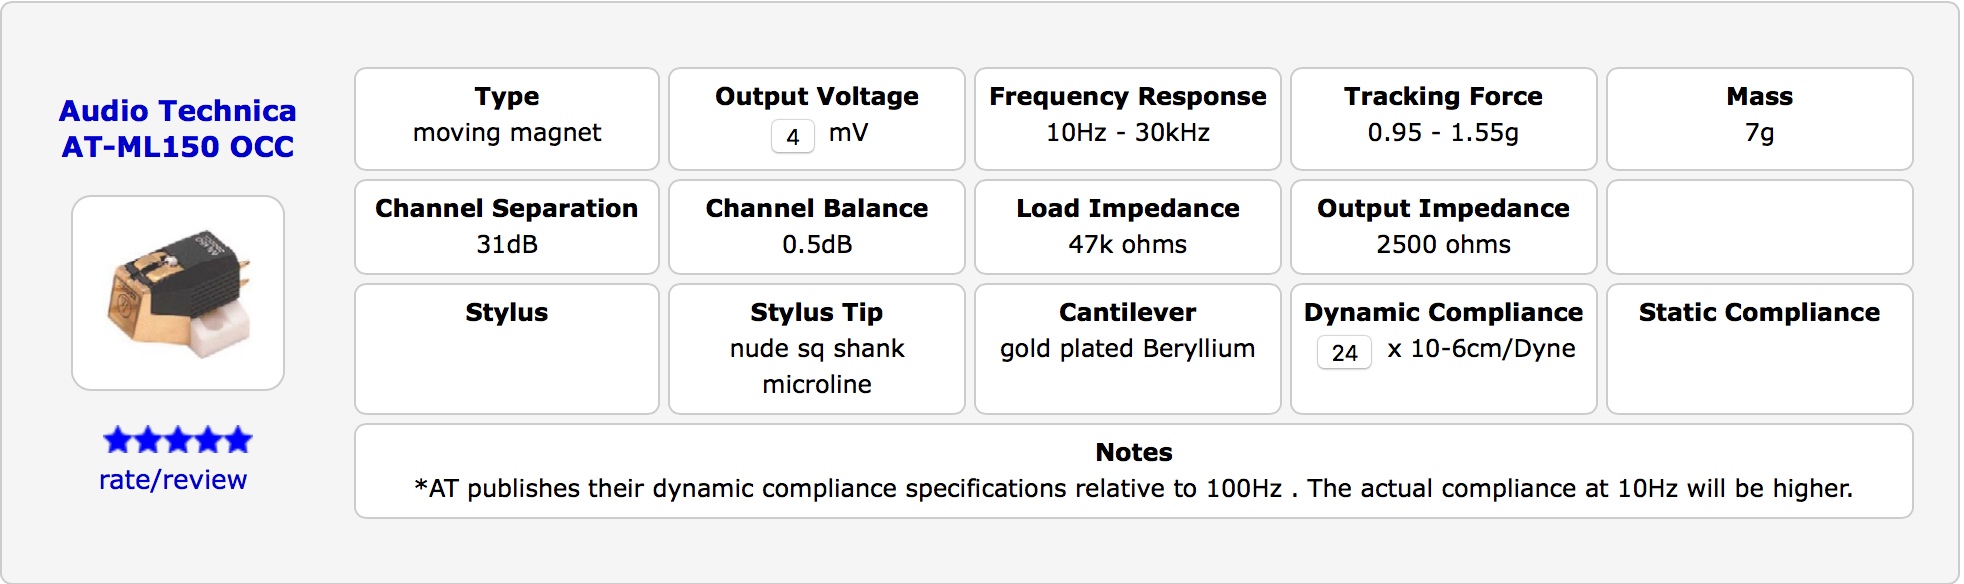Select the Tracking Force cell
The width and height of the screenshot is (1964, 584).
pyautogui.click(x=1443, y=119)
